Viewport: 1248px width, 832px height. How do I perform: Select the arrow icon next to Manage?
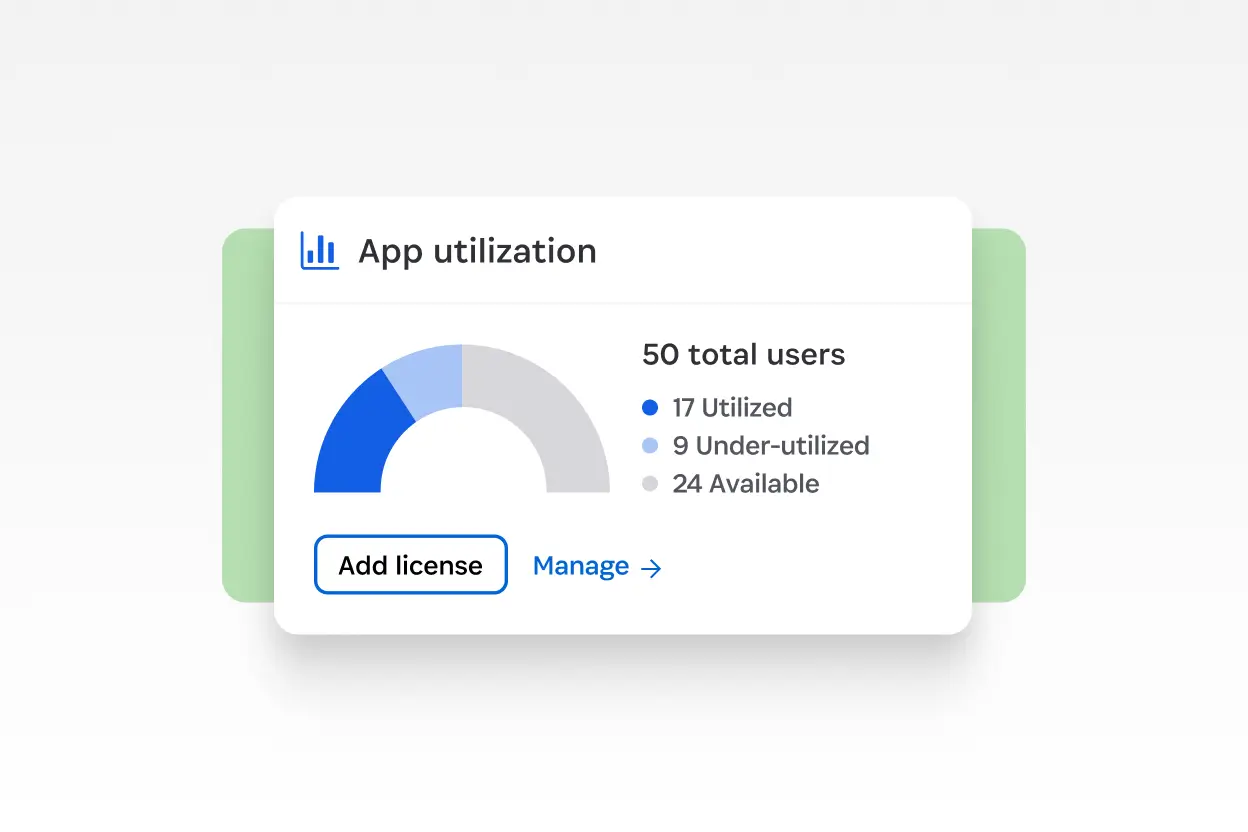[651, 567]
